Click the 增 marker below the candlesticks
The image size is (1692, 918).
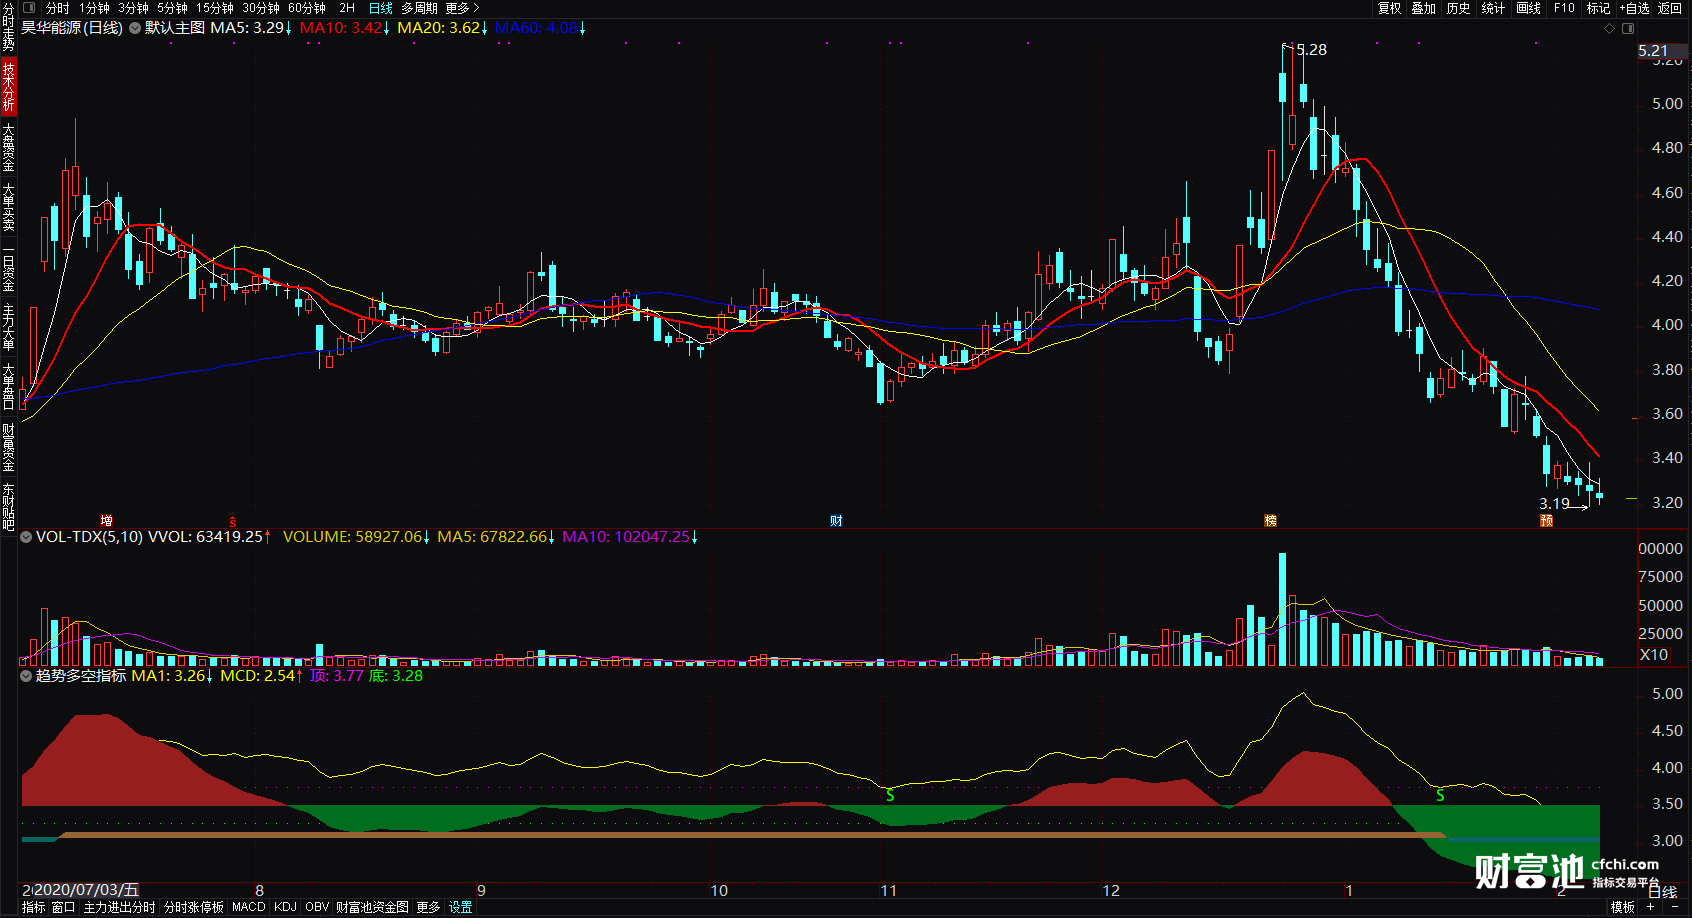pyautogui.click(x=106, y=521)
